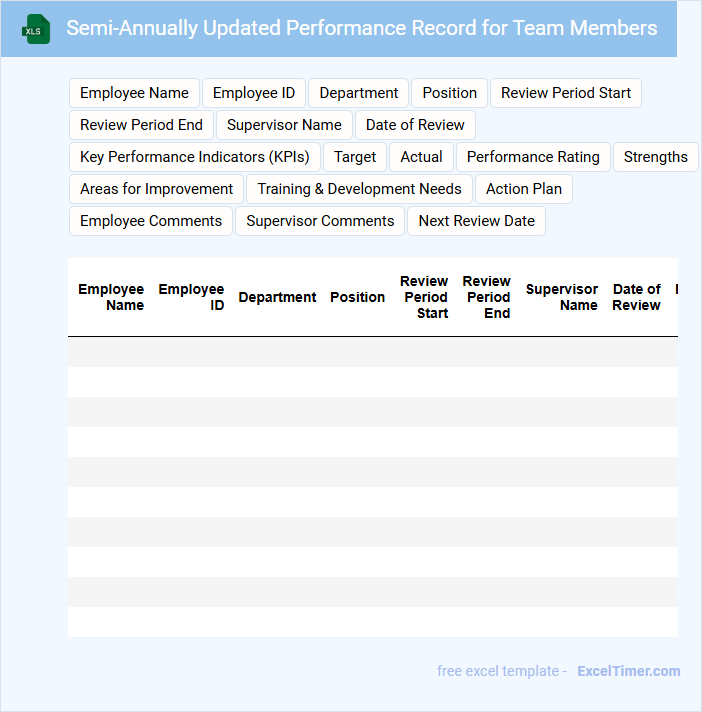Viewport: 702px width, 712px height.
Task: Click the Department column header
Action: point(277,297)
